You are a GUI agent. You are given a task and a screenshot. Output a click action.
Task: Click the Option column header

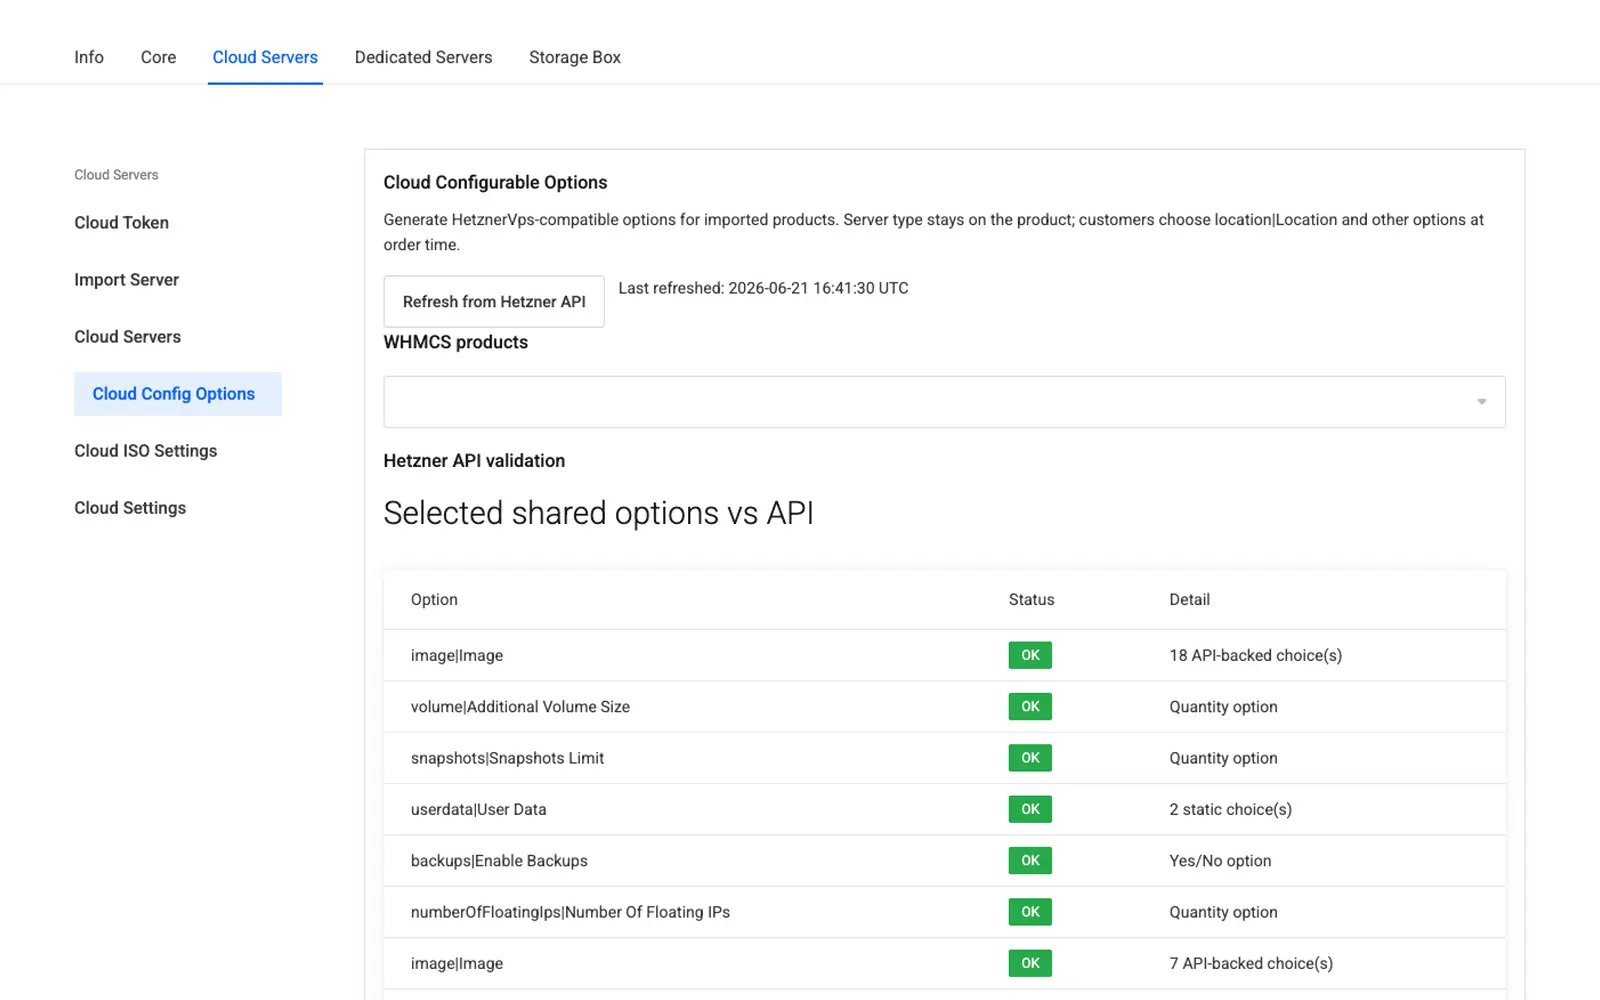[x=434, y=599]
